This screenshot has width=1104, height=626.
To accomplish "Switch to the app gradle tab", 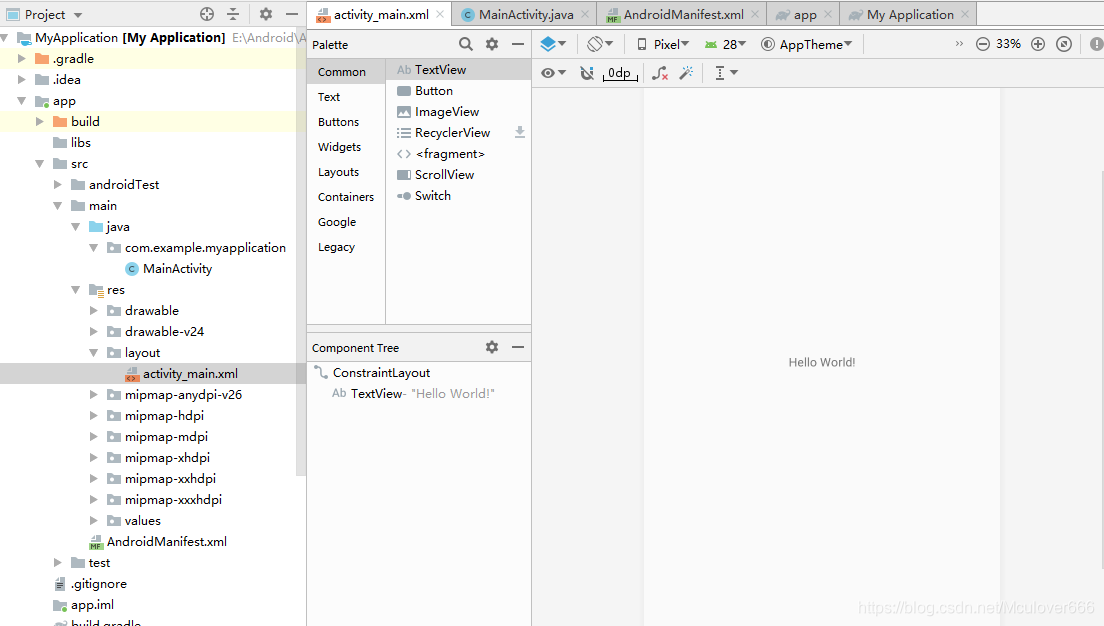I will 805,14.
